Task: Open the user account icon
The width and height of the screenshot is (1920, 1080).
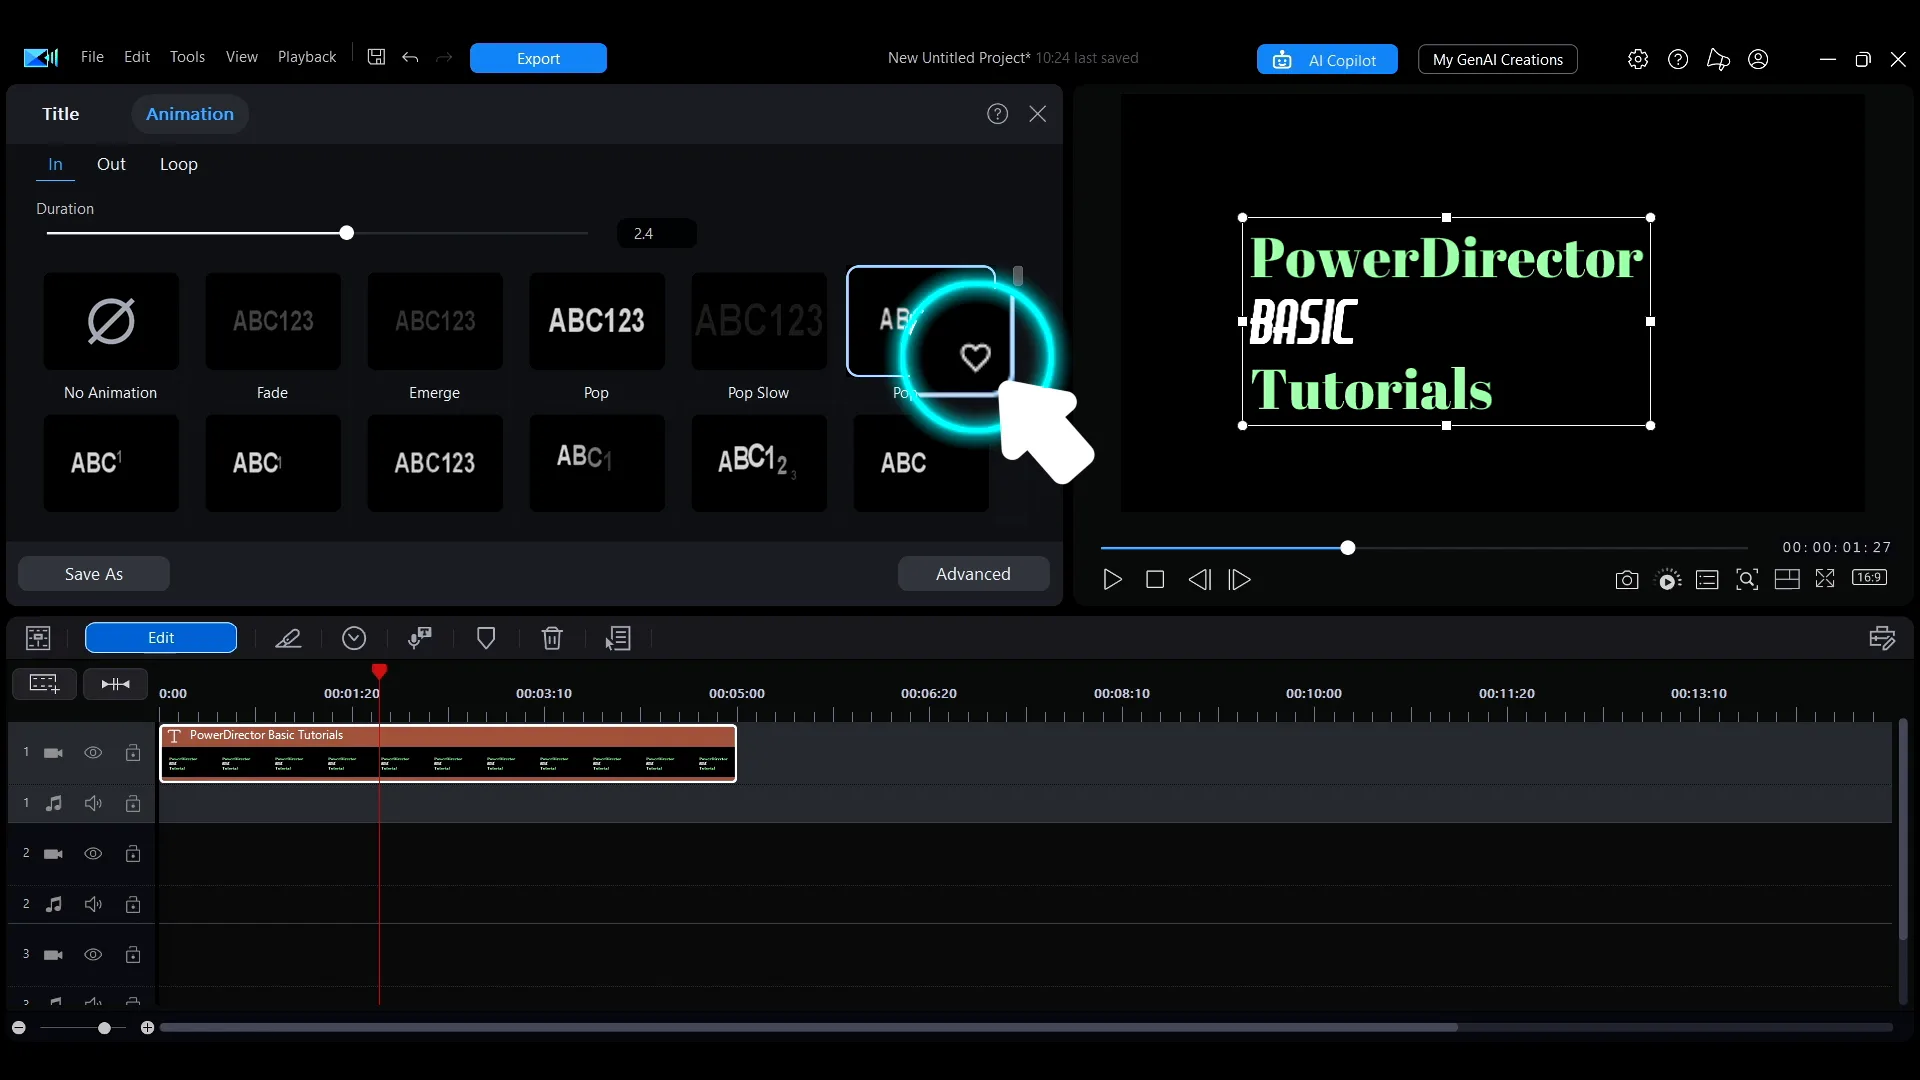Action: [1758, 59]
